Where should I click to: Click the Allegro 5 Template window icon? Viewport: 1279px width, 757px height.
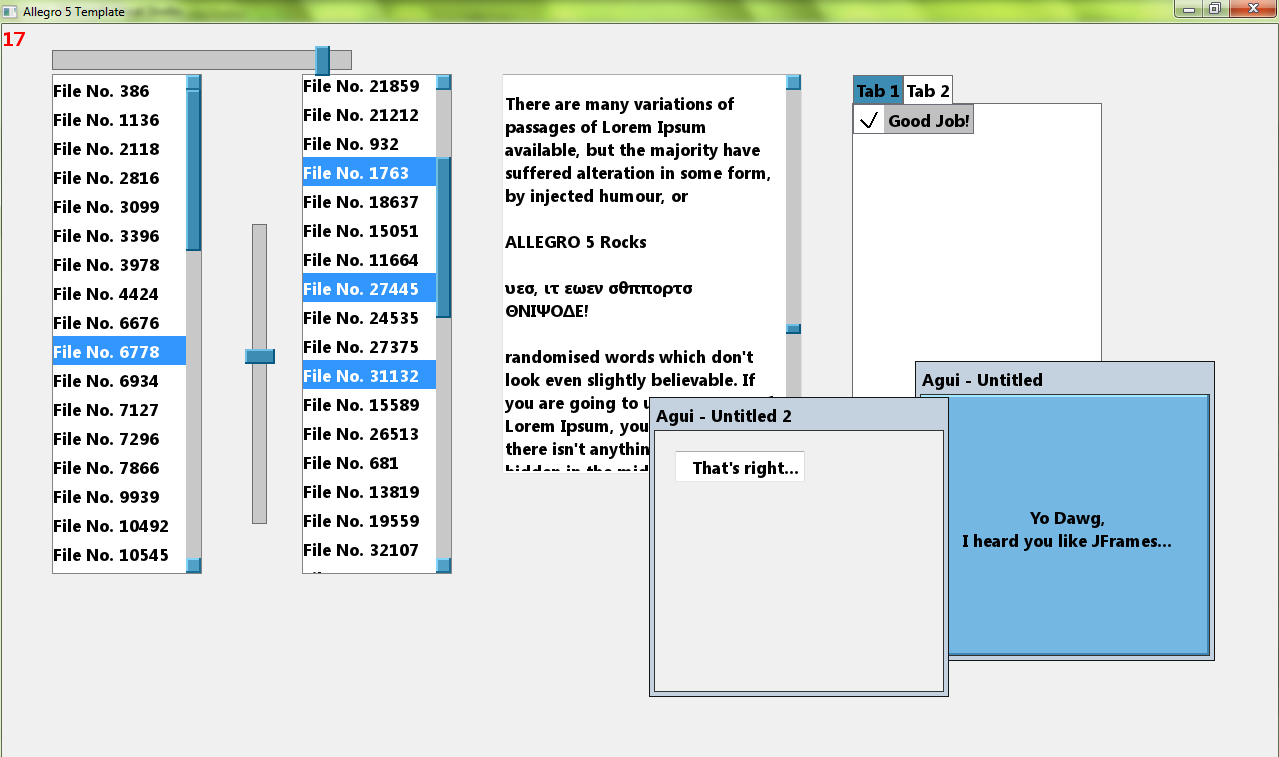pos(11,11)
